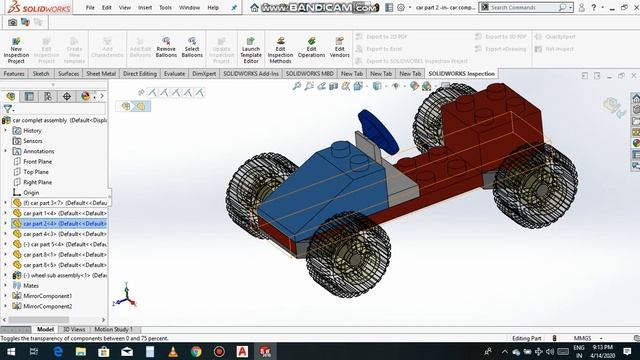640x360 pixels.
Task: Expand car part 1<4> component
Action: pyautogui.click(x=6, y=213)
